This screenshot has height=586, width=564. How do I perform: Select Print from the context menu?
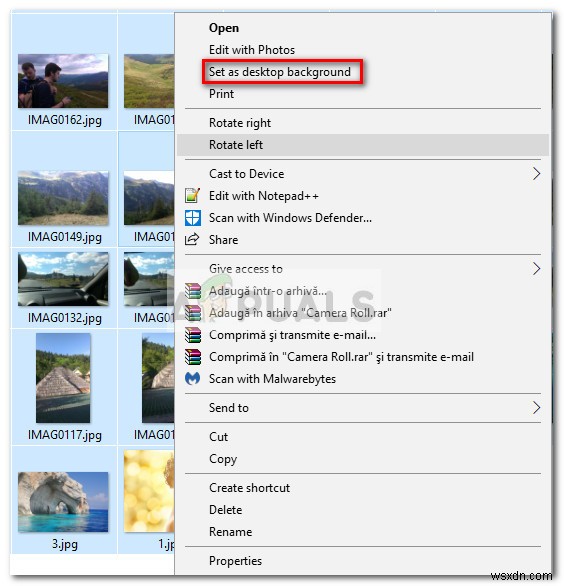point(222,94)
